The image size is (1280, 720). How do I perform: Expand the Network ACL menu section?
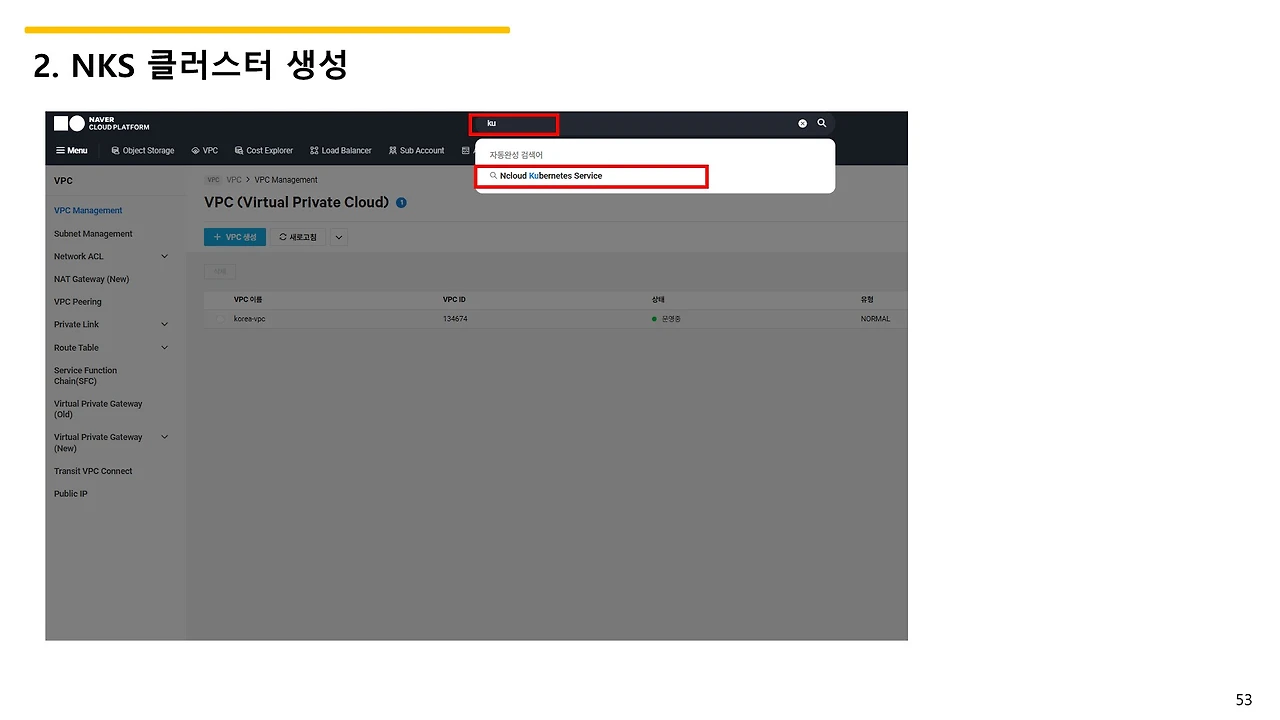tap(163, 256)
